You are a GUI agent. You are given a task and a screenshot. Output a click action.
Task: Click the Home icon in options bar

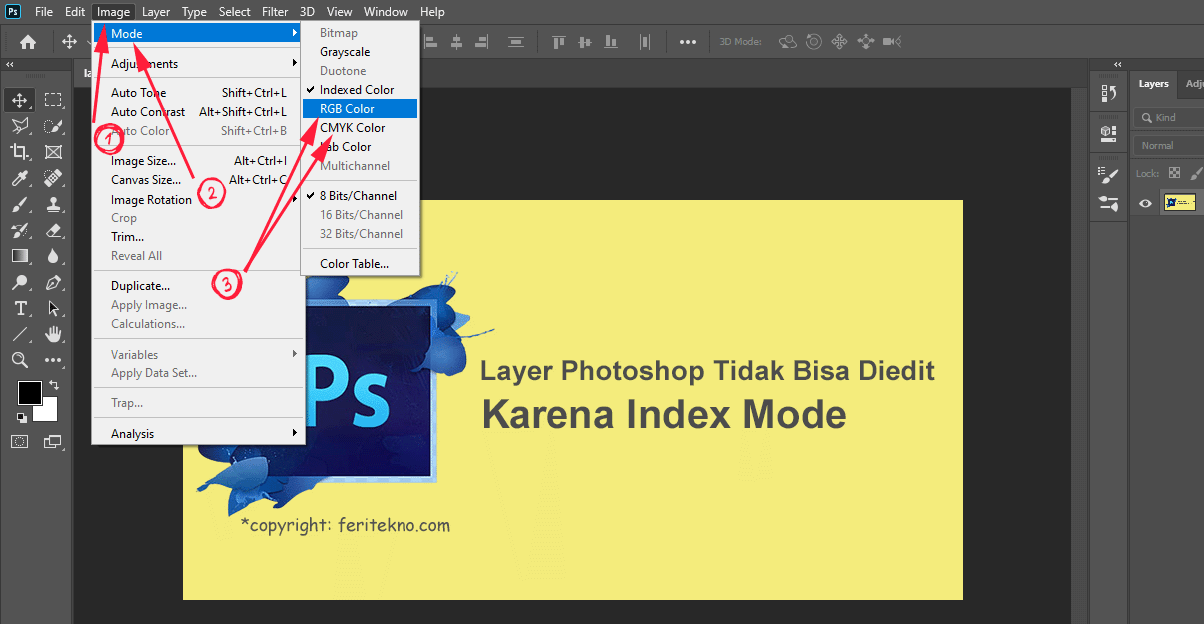click(x=28, y=42)
